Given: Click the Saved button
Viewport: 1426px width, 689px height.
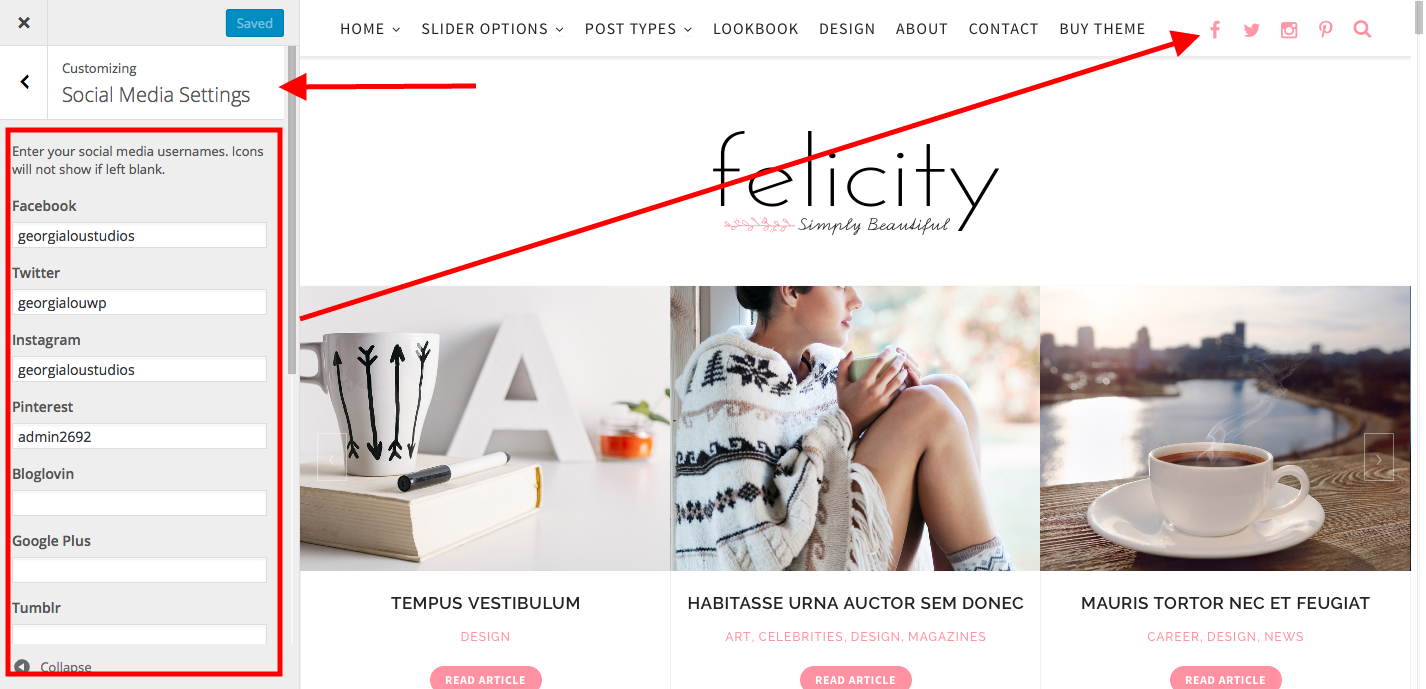Looking at the screenshot, I should click(x=255, y=23).
